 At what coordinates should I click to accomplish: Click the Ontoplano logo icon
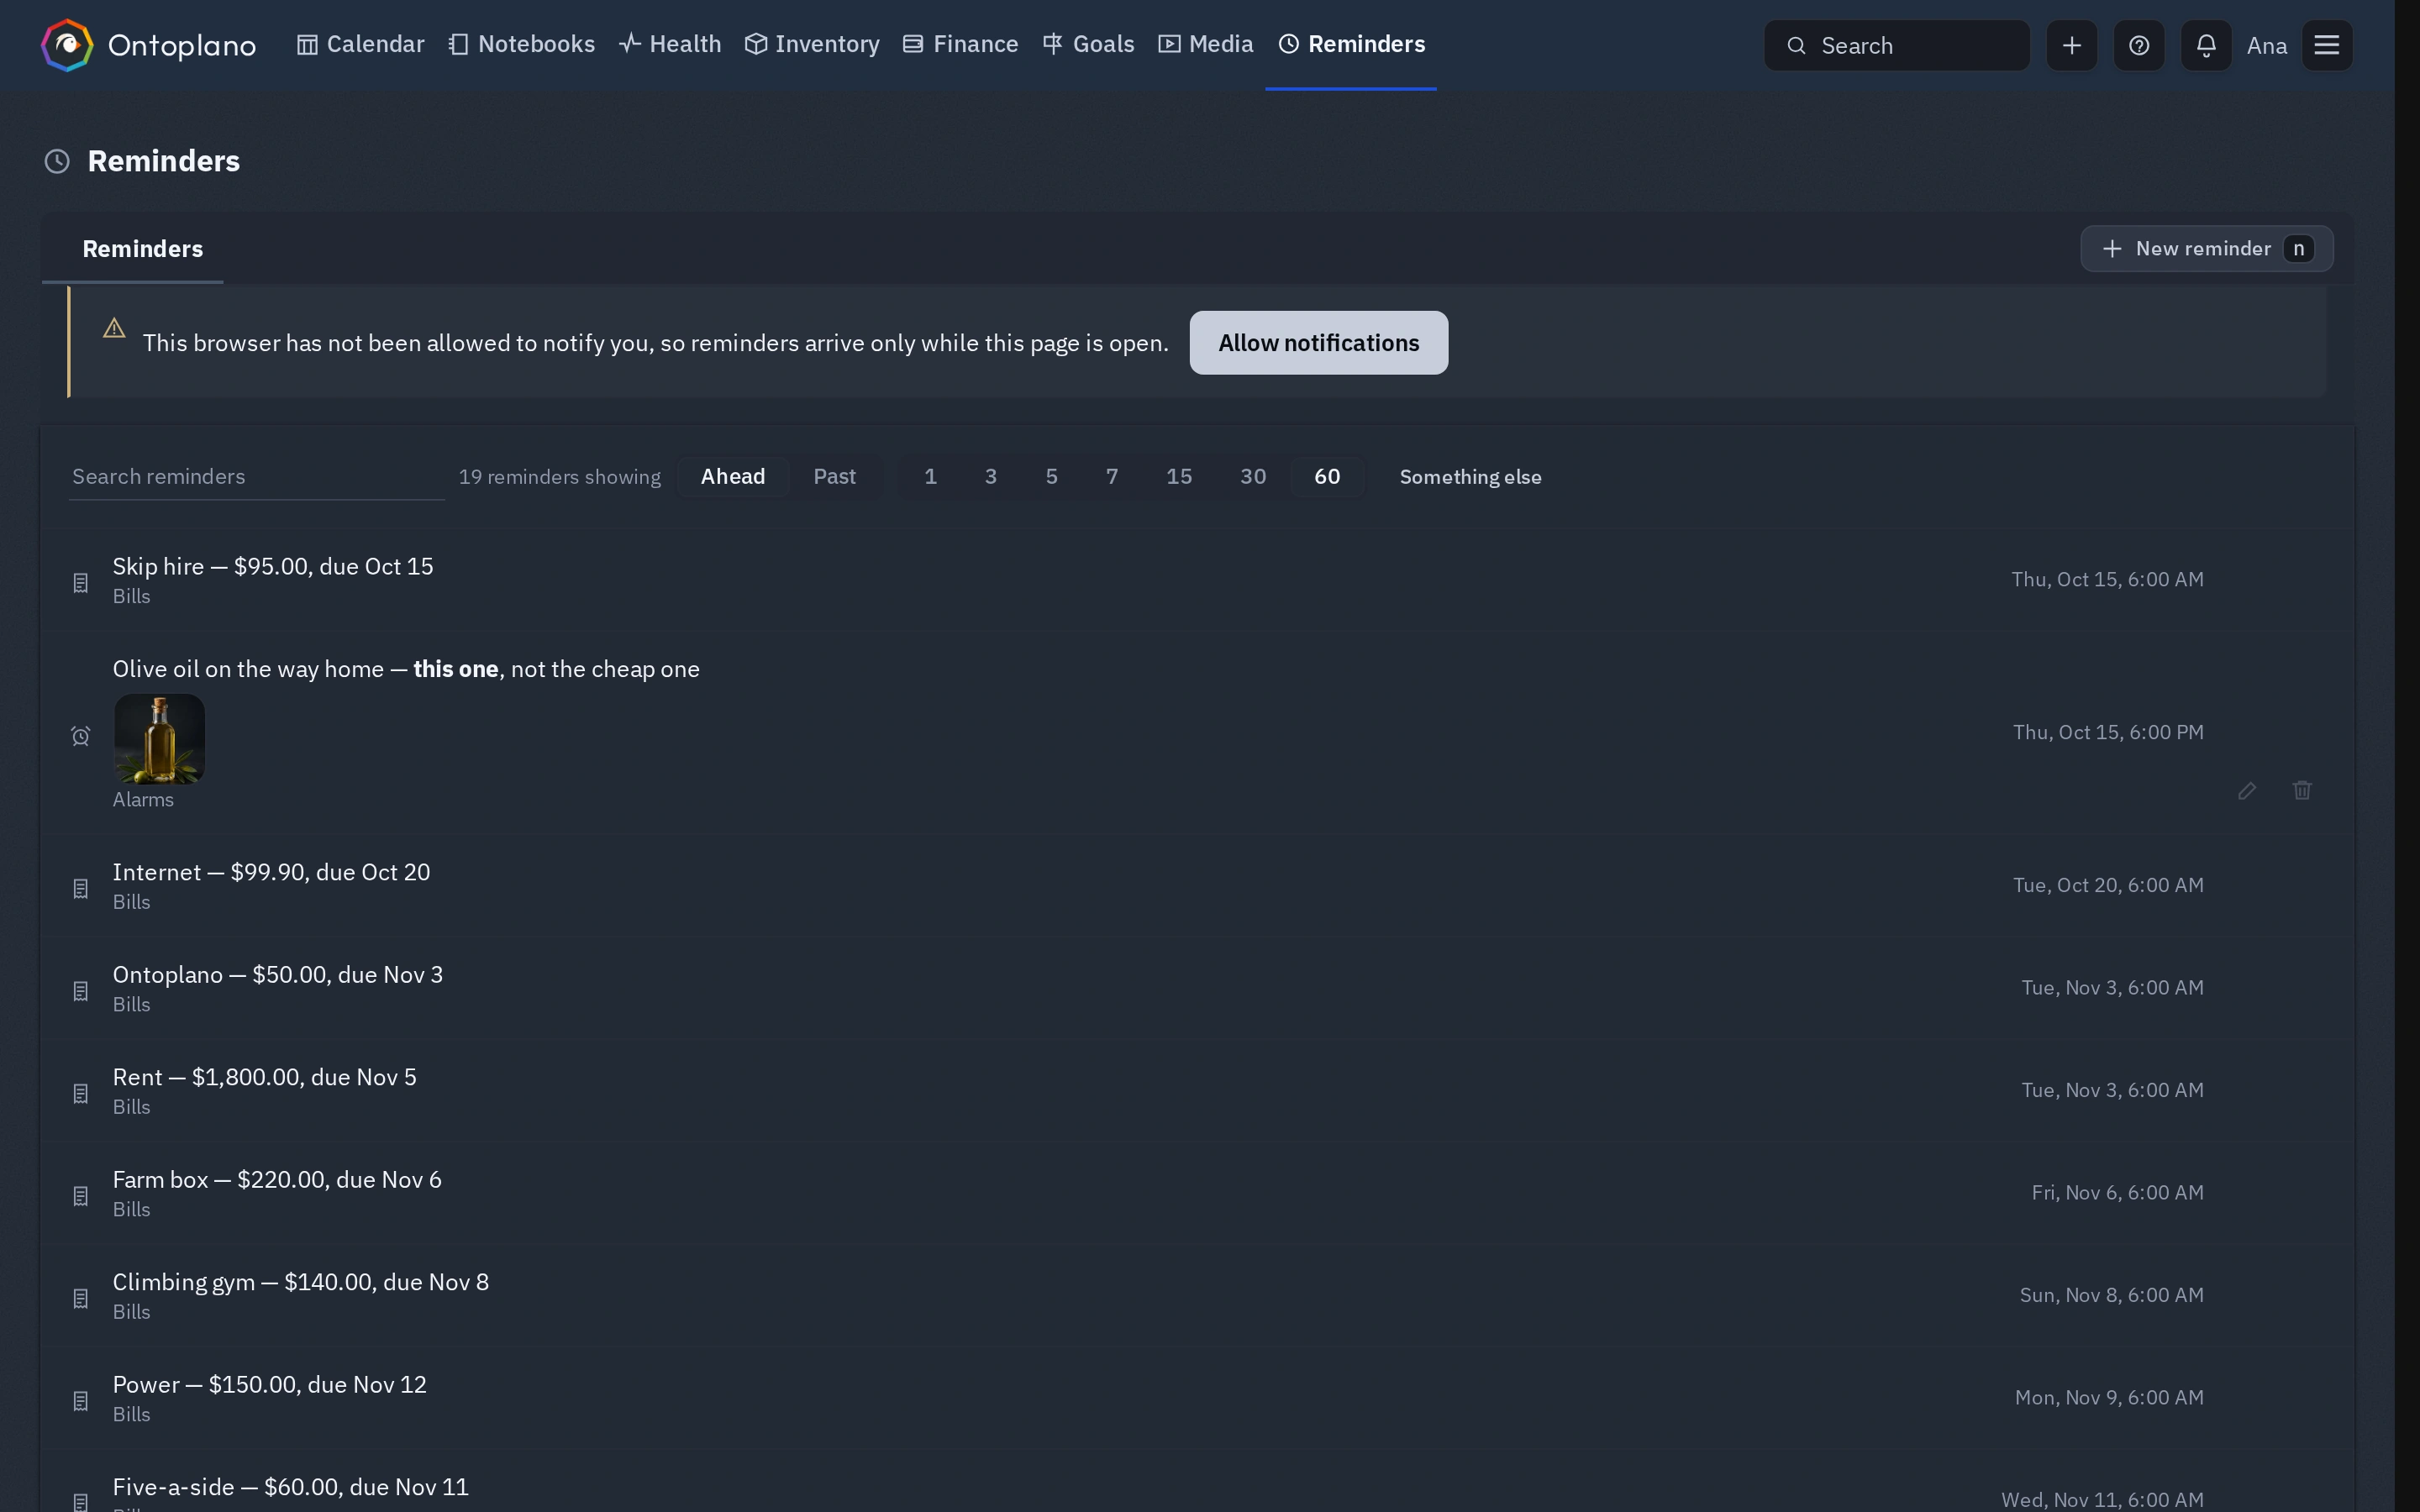click(67, 45)
